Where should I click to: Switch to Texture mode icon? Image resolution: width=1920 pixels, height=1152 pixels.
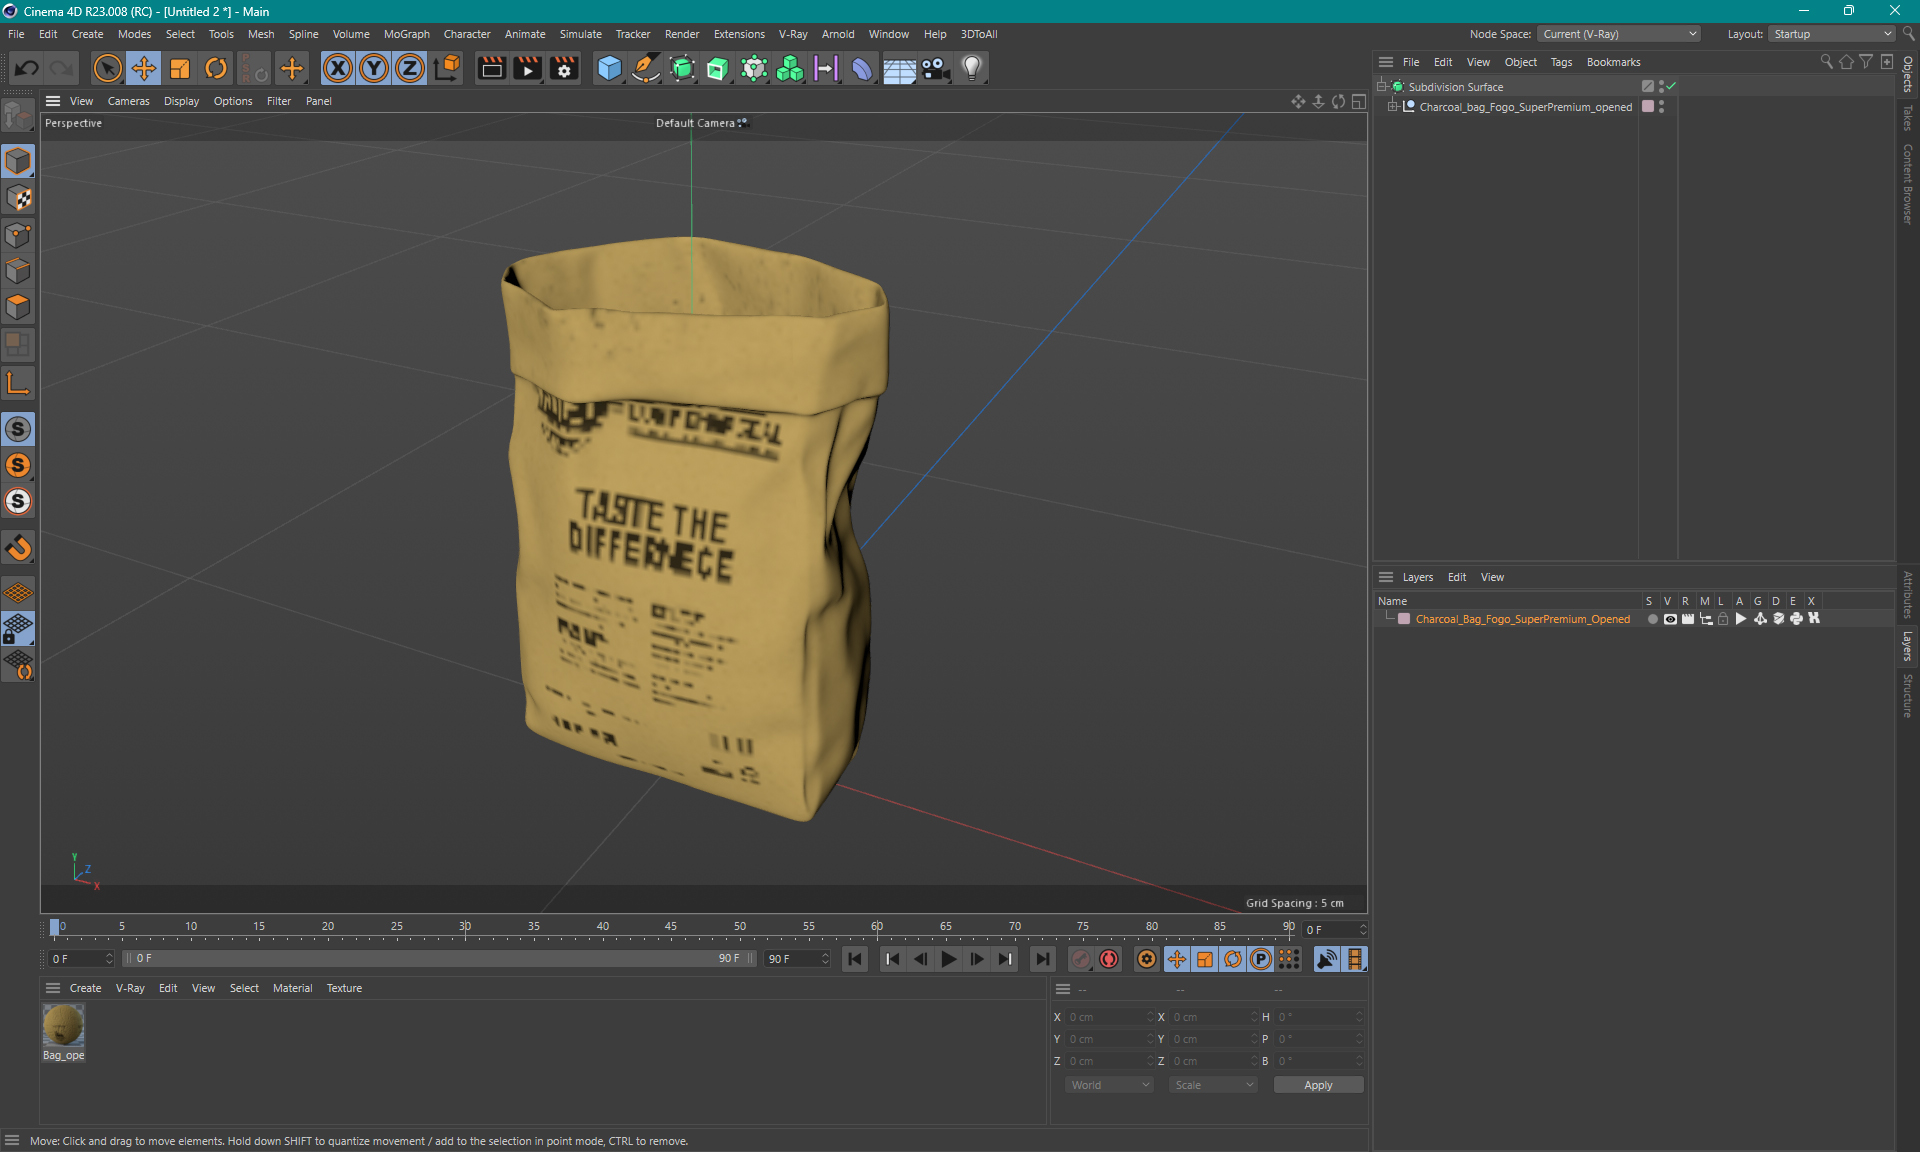(18, 198)
